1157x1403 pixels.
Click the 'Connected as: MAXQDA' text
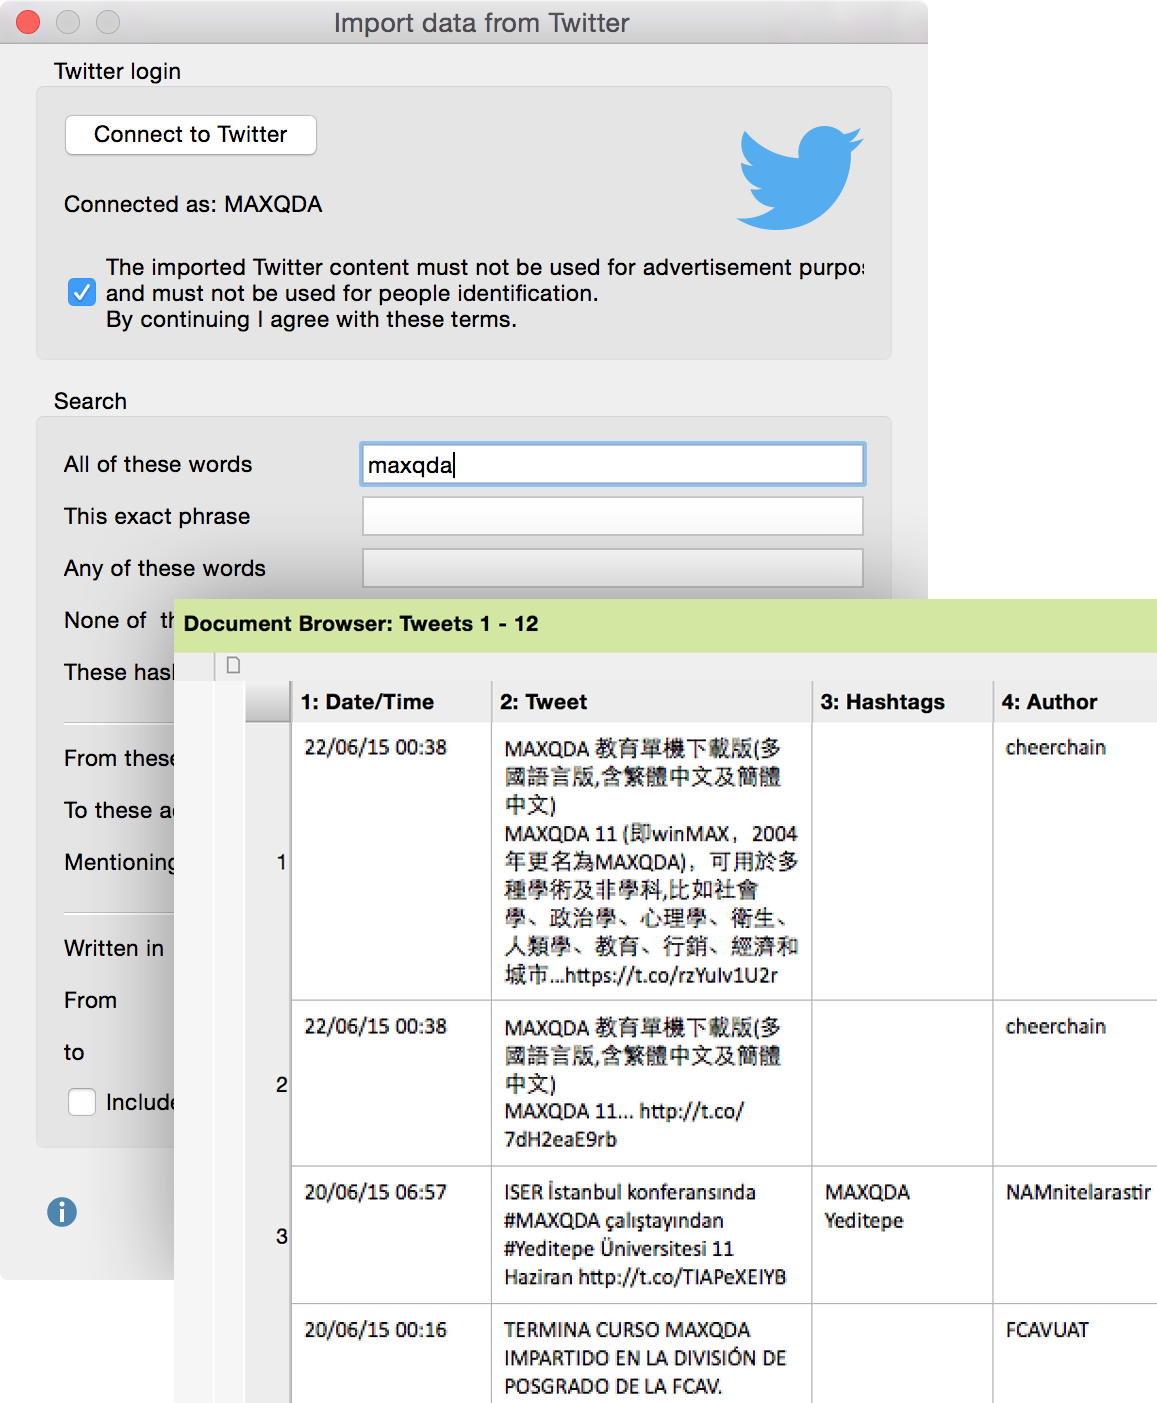coord(193,205)
